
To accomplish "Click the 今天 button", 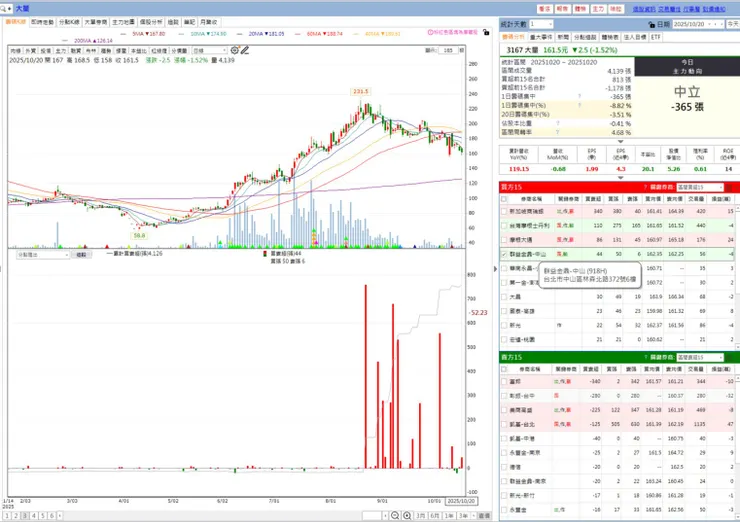I will pos(733,24).
